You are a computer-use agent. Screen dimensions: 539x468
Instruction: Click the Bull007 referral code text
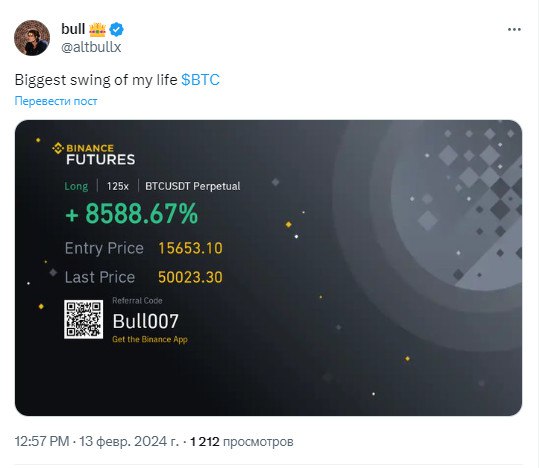(145, 321)
